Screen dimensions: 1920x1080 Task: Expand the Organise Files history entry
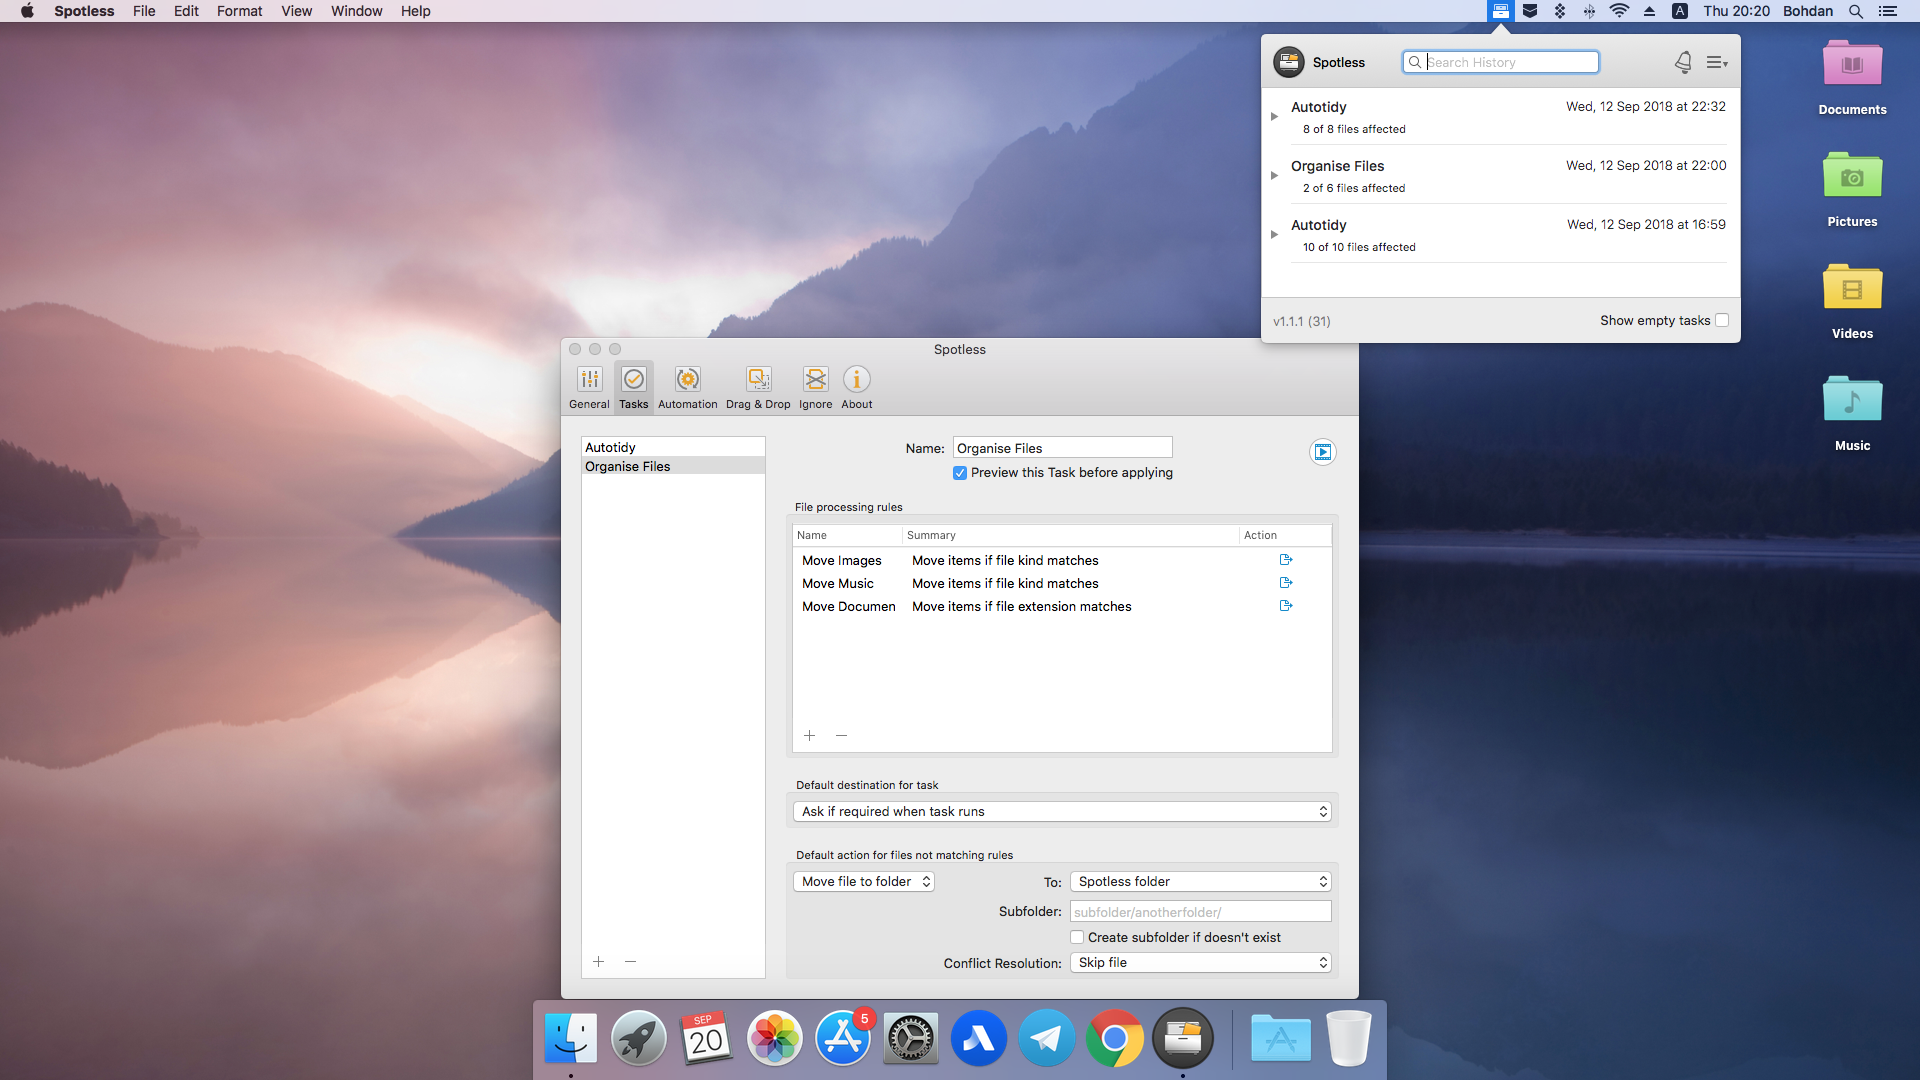[1276, 174]
